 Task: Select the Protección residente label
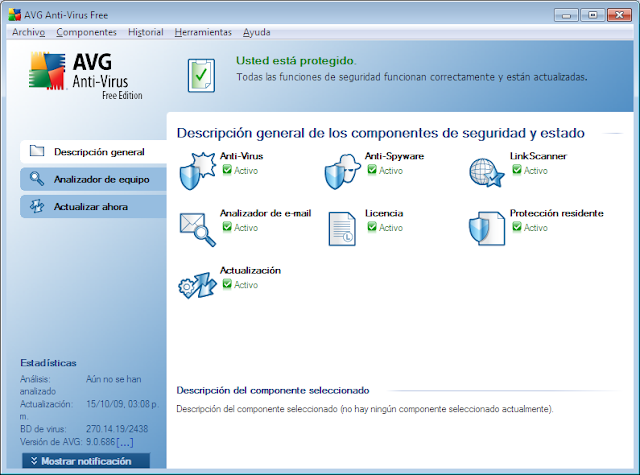556,213
